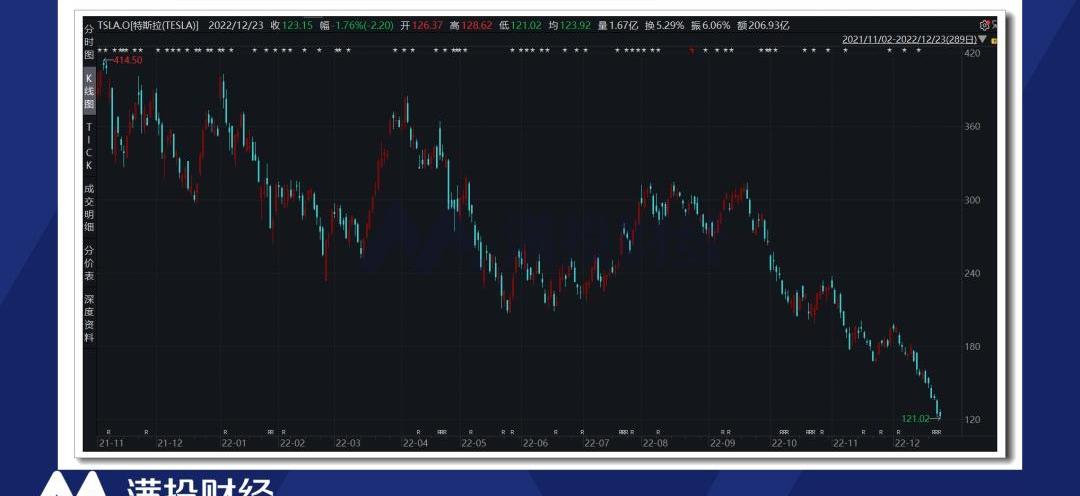Click the 180 price axis label

(x=973, y=347)
